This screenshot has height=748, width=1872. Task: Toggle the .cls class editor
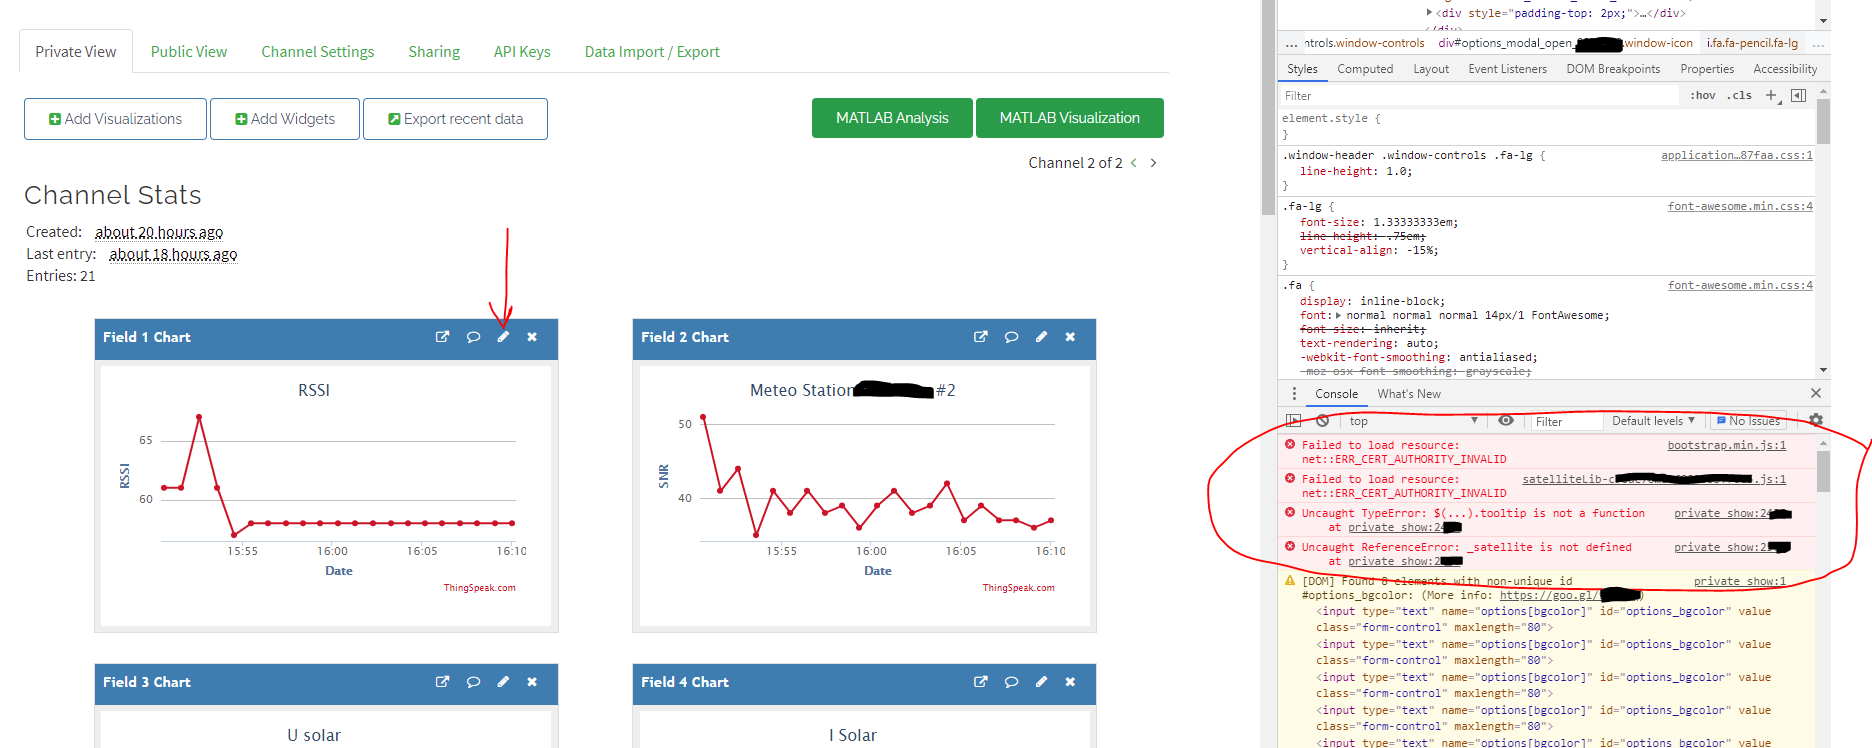click(1740, 96)
